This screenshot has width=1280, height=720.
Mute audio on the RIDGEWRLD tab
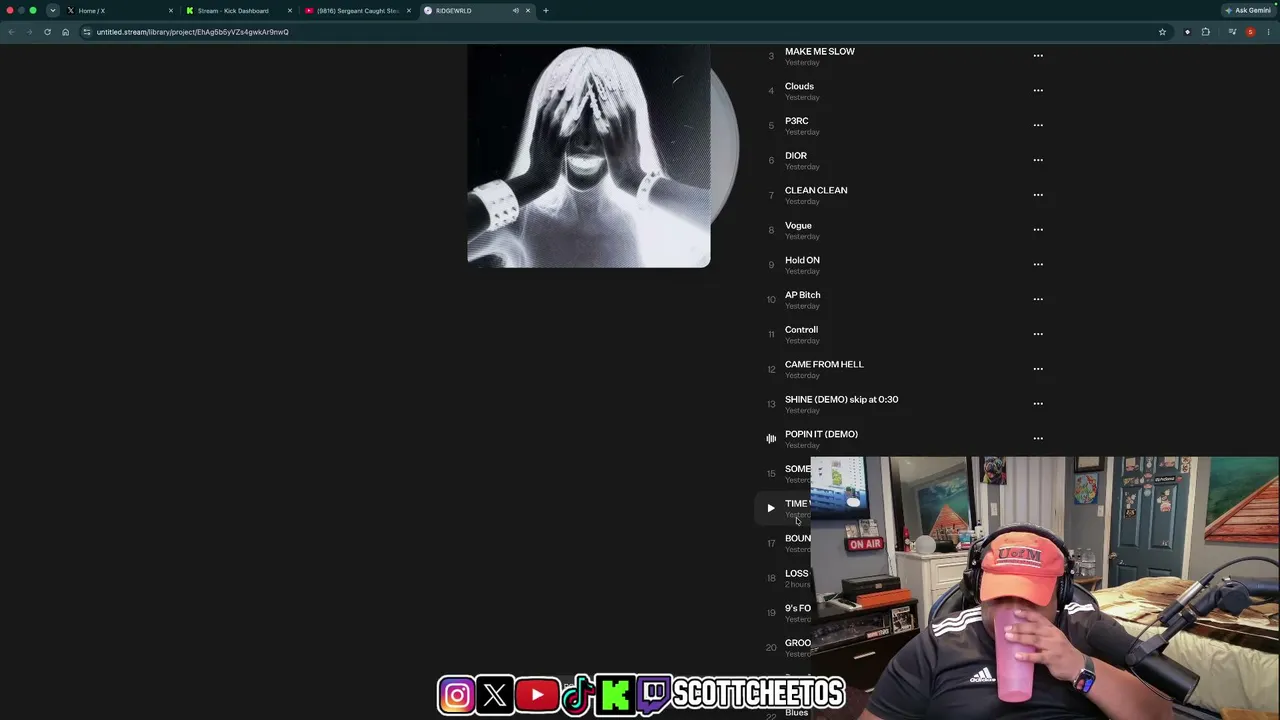516,11
